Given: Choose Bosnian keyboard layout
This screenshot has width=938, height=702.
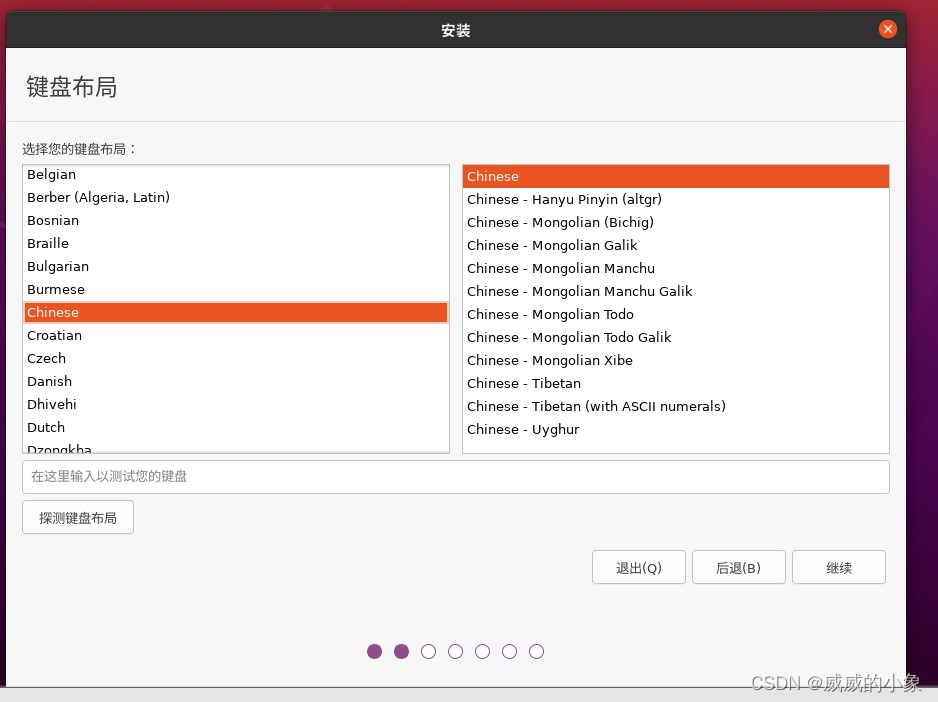Looking at the screenshot, I should point(236,220).
